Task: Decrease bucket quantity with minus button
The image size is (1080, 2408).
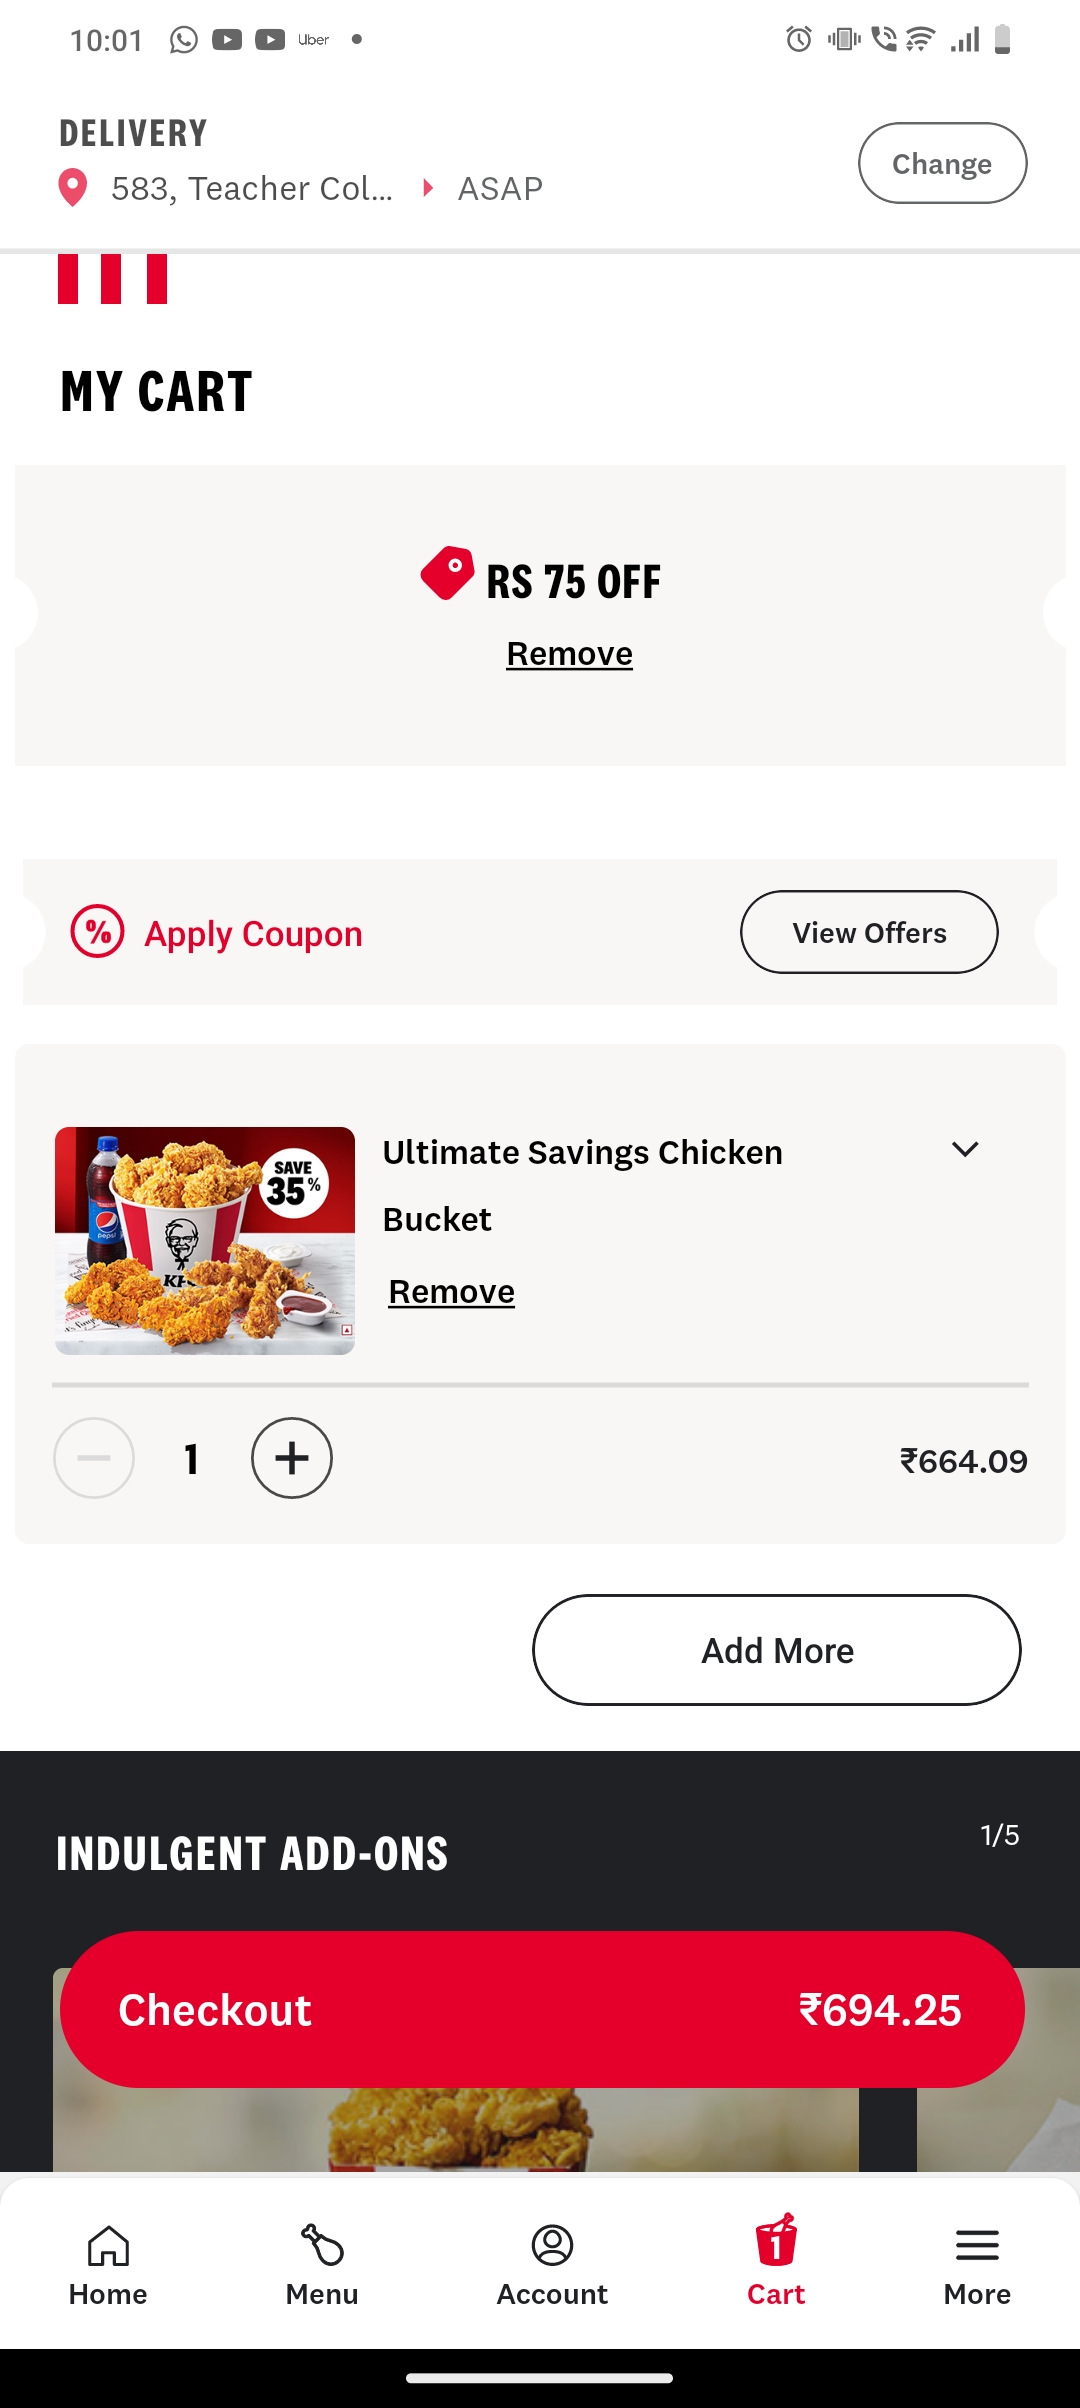Action: pos(94,1458)
